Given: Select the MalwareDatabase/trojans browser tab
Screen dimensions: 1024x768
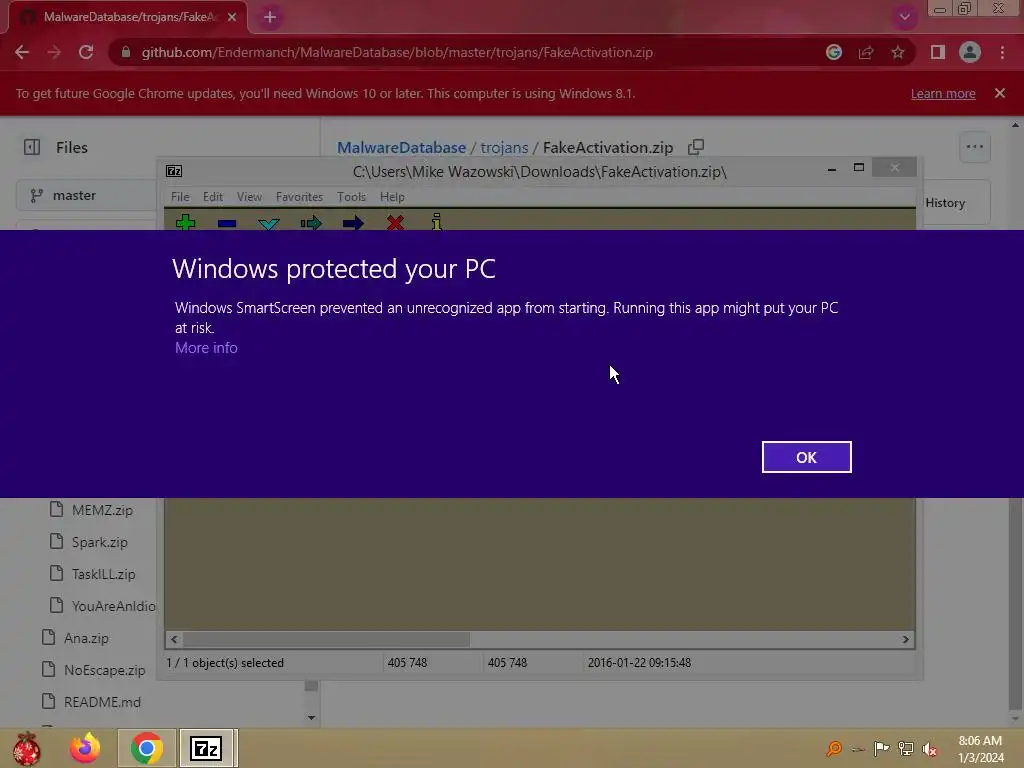Looking at the screenshot, I should [127, 17].
